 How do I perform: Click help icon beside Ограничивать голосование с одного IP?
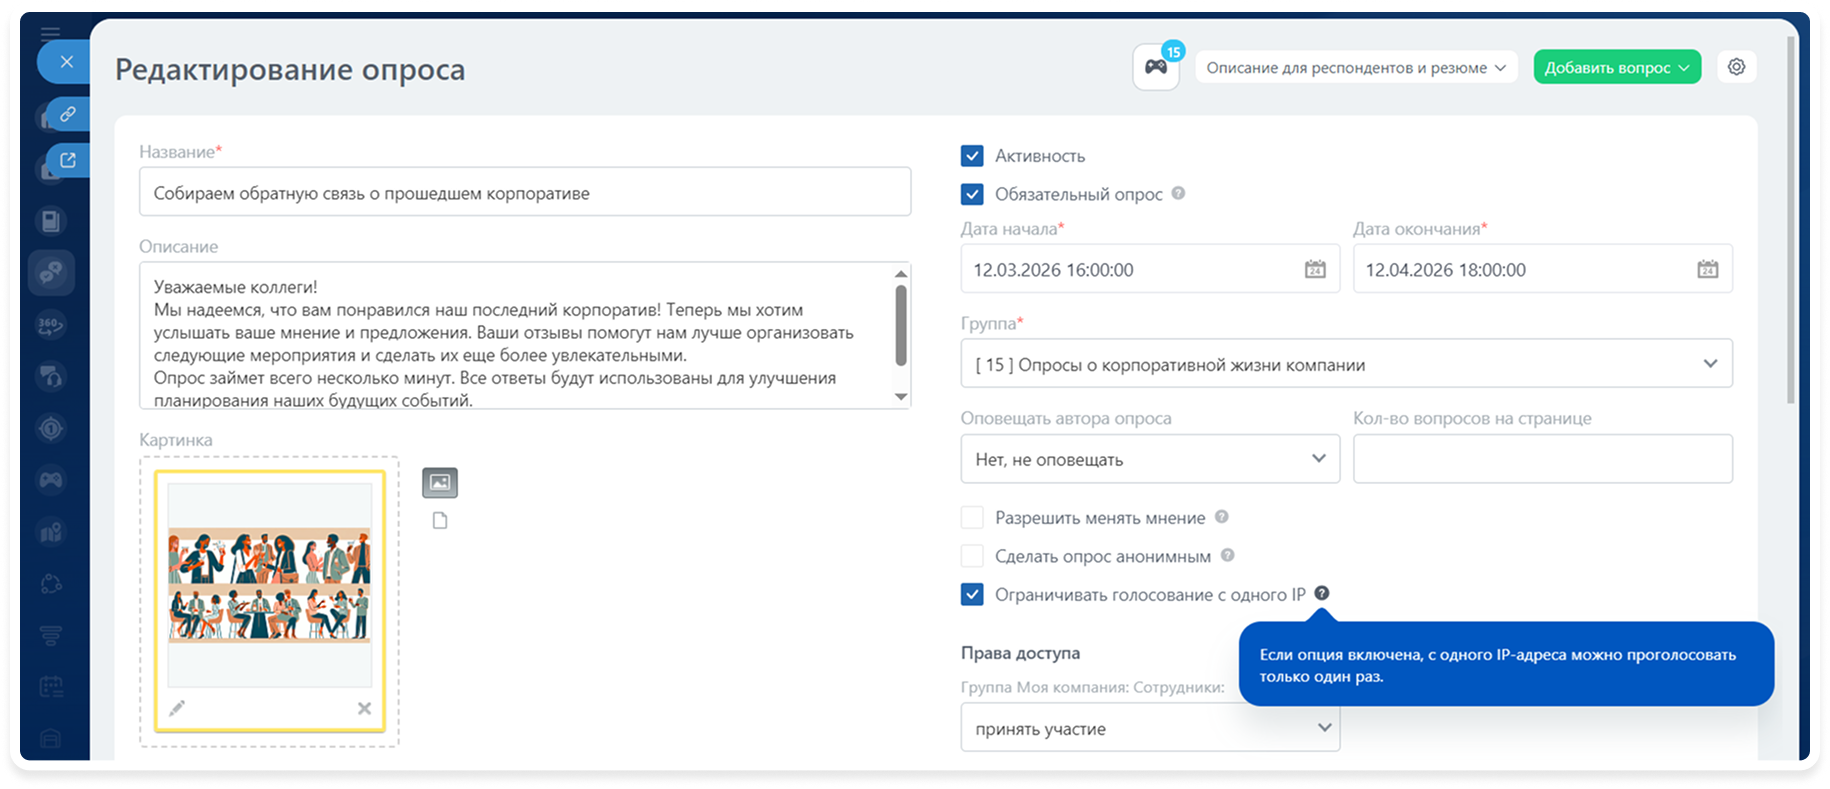click(x=1321, y=593)
